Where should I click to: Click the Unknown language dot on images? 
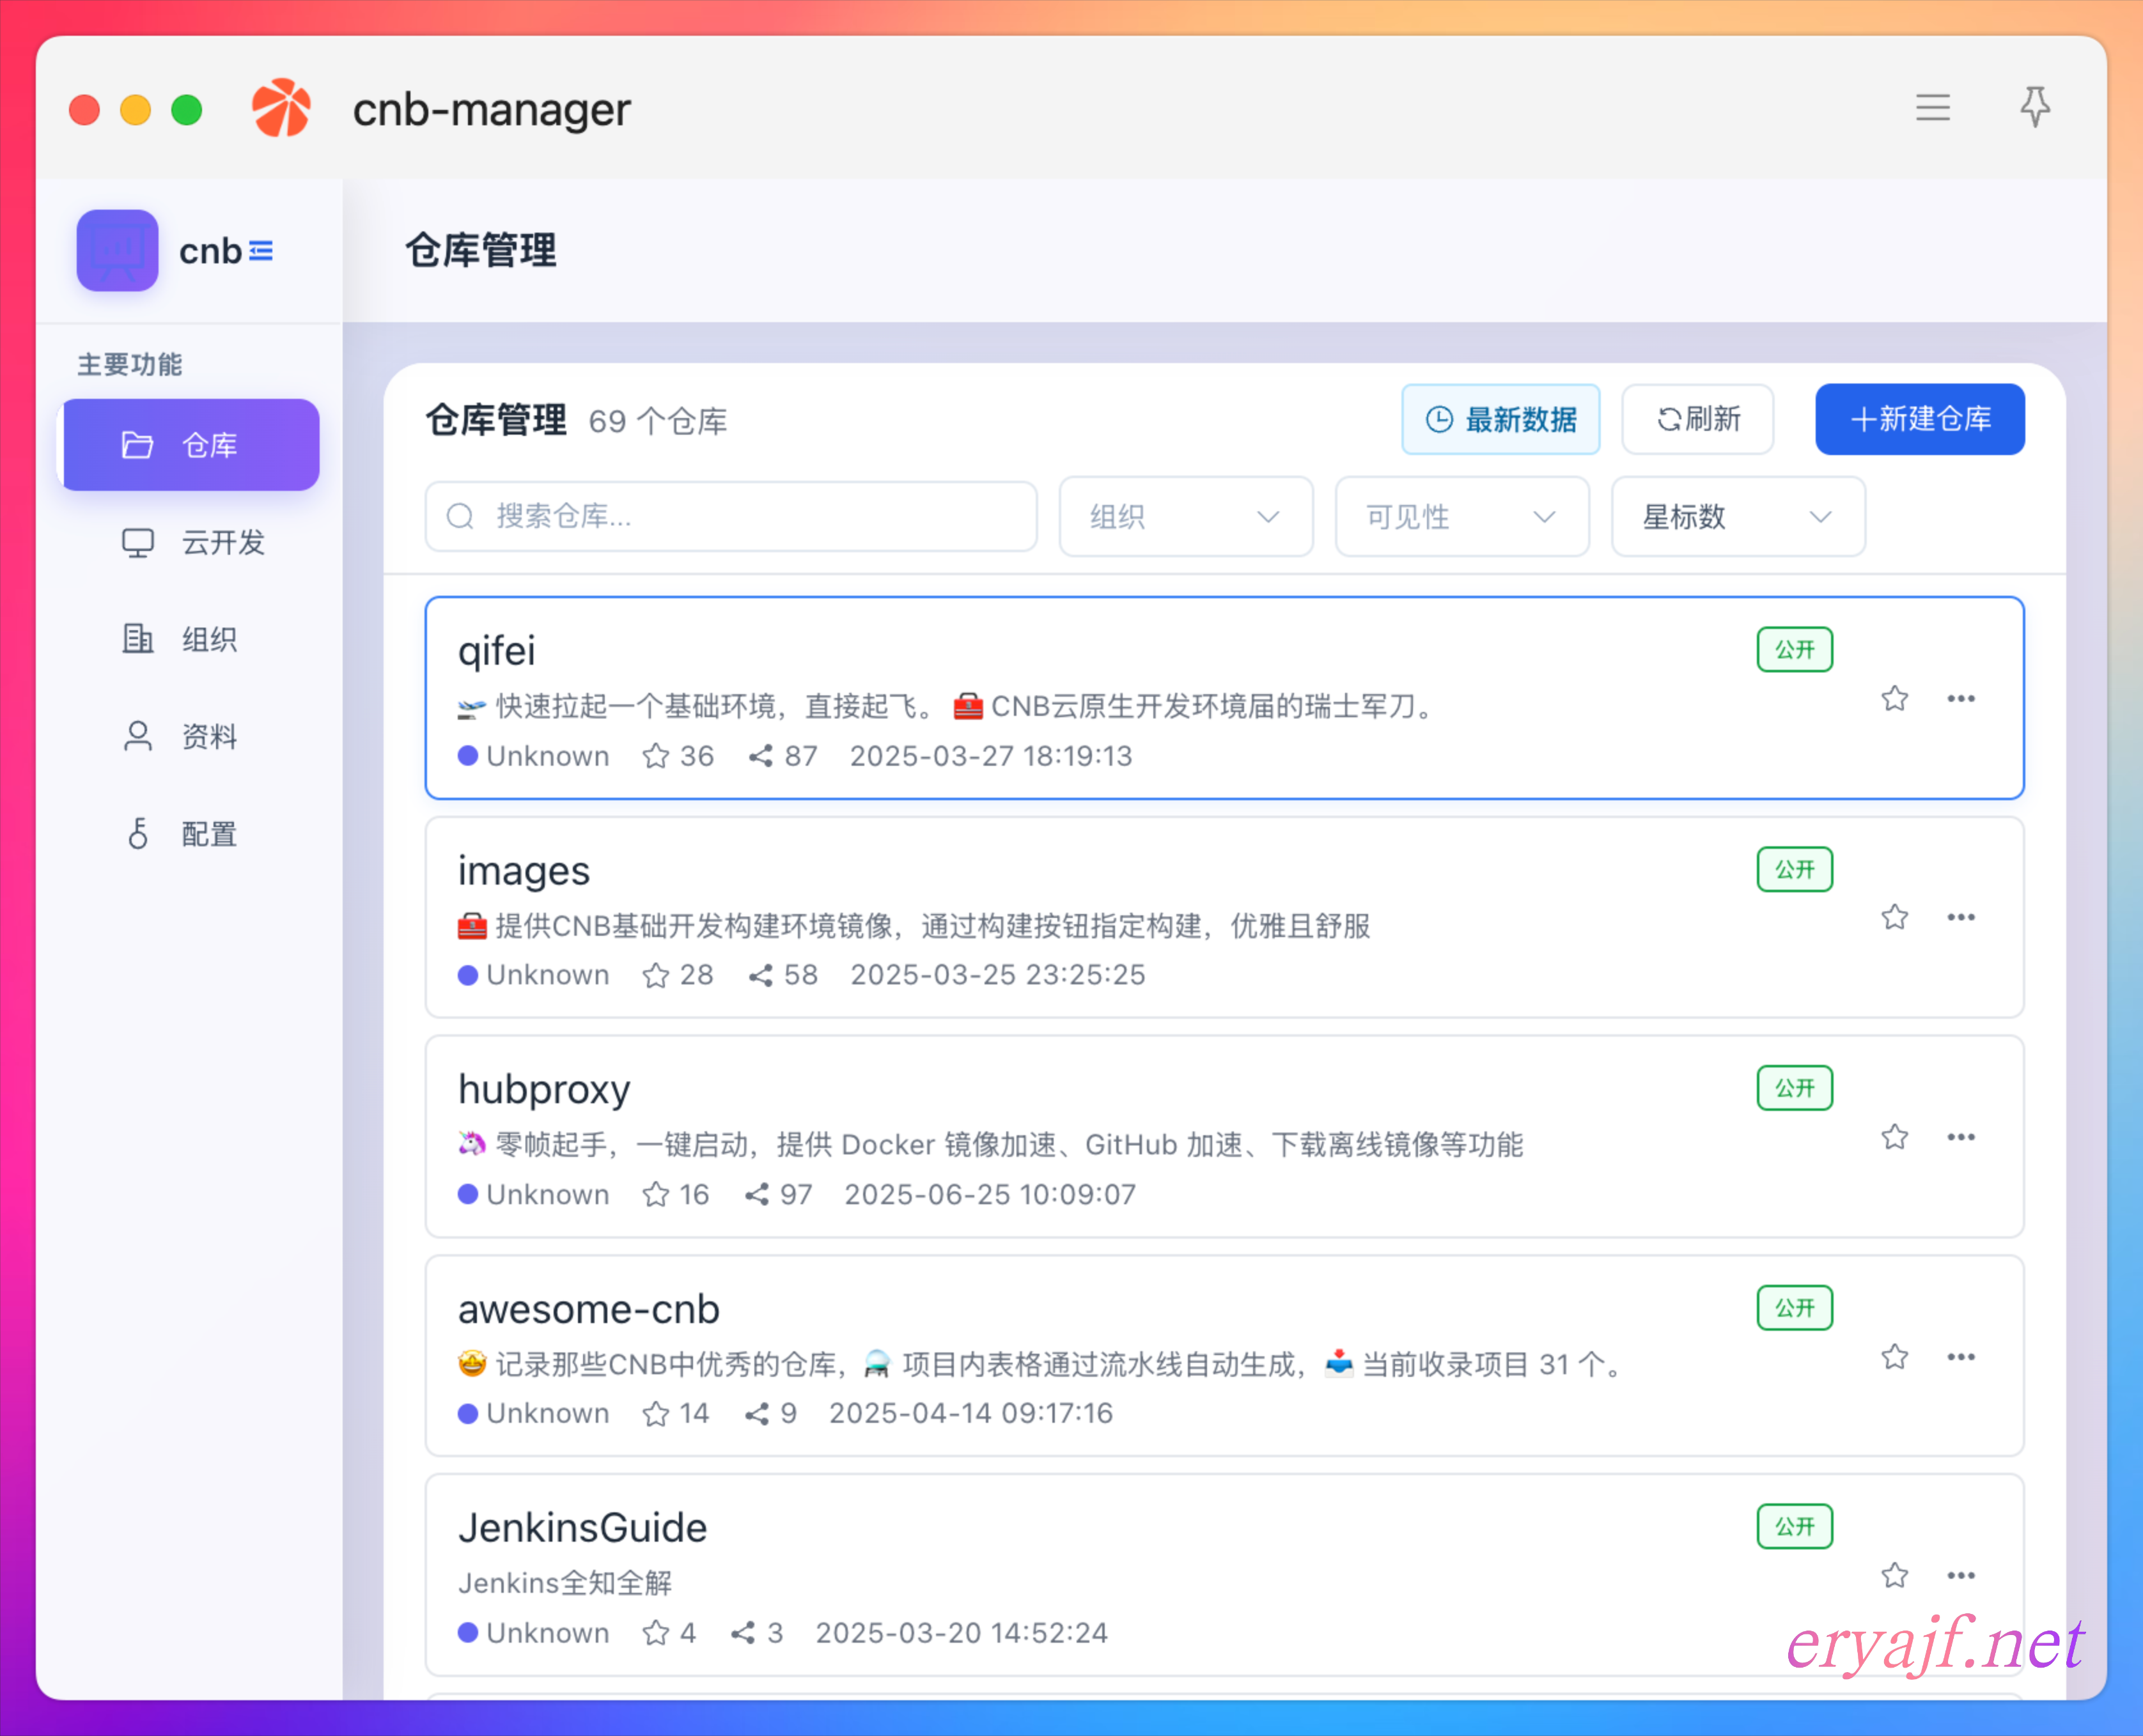(x=467, y=976)
